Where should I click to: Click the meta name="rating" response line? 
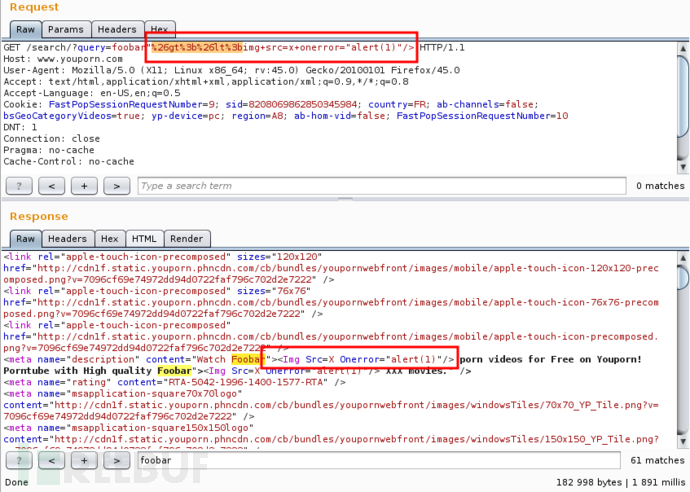pyautogui.click(x=175, y=382)
